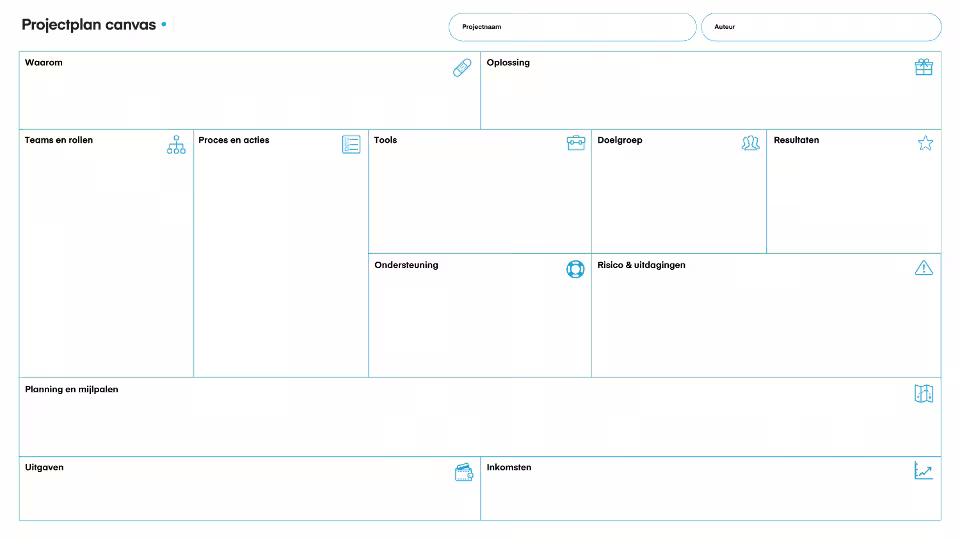This screenshot has height=540, width=960.
Task: Click the checklist icon in Proces en acties
Action: [x=351, y=145]
